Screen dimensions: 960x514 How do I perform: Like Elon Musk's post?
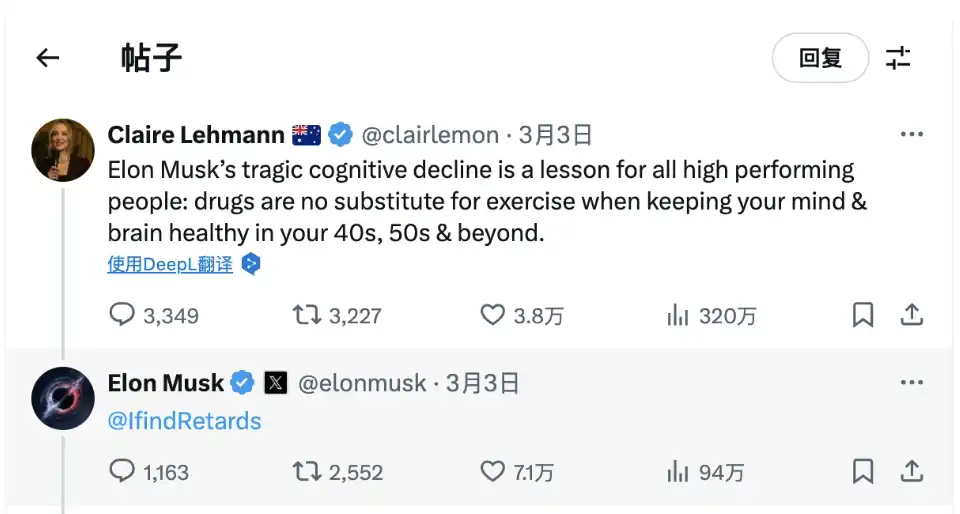(x=492, y=471)
